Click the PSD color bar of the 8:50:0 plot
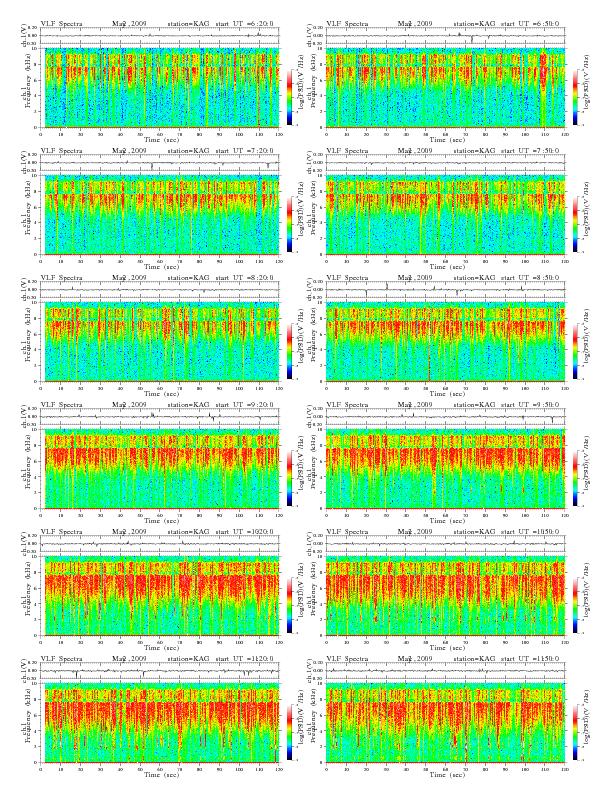 coord(575,351)
